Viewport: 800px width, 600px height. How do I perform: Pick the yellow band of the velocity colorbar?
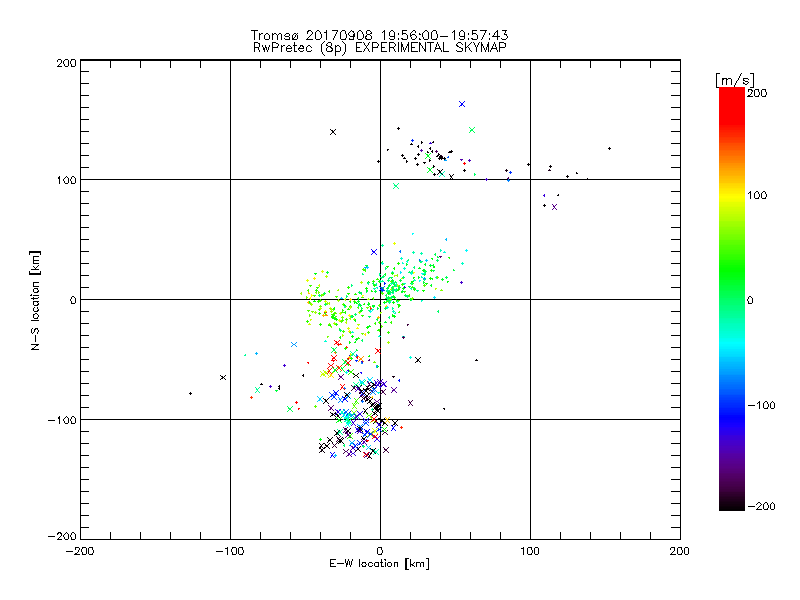pyautogui.click(x=732, y=196)
